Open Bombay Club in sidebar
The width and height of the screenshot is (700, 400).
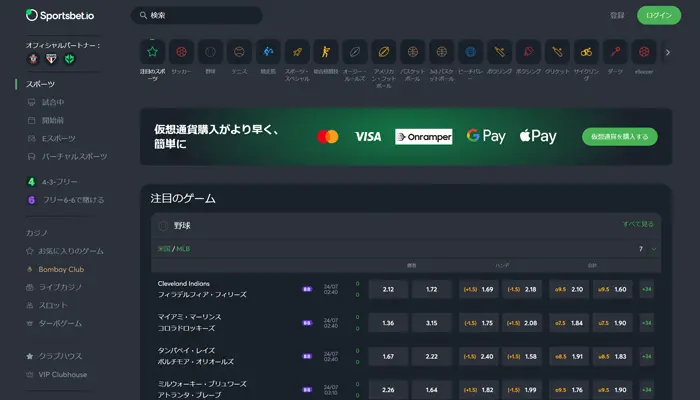[x=55, y=269]
